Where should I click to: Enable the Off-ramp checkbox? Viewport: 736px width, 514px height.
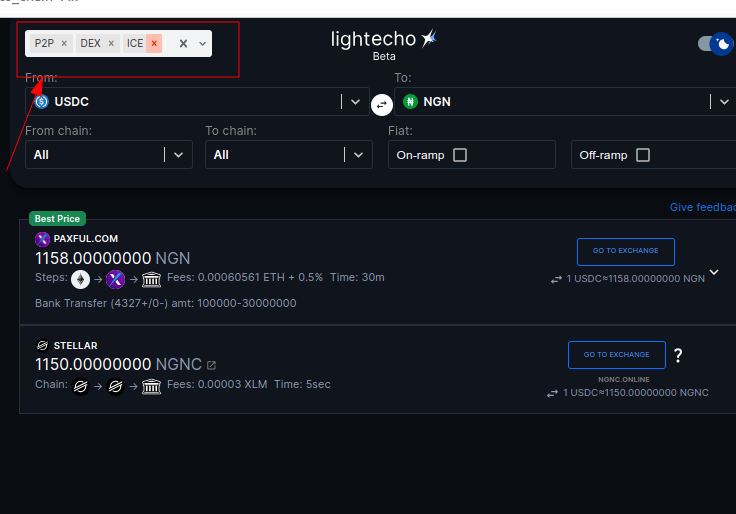pos(643,155)
